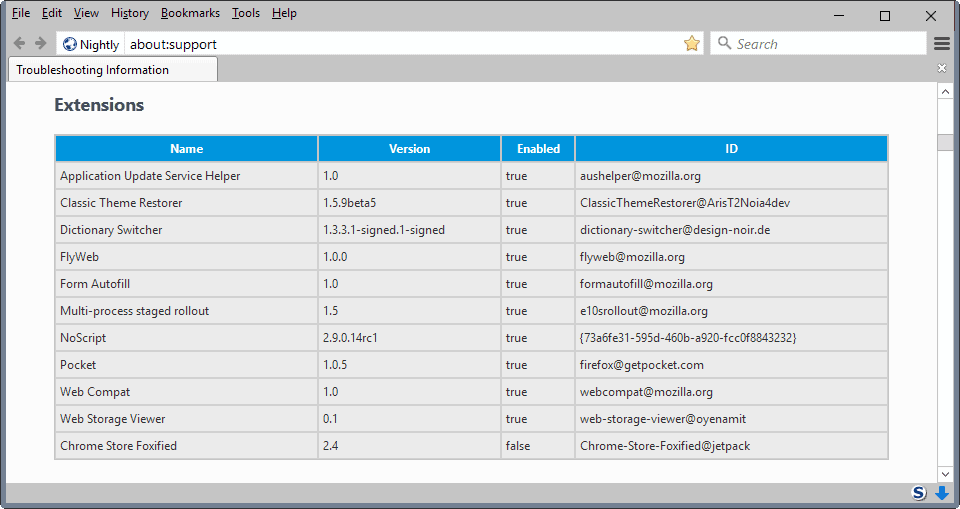Open the Bookmarks menu
The width and height of the screenshot is (960, 509).
190,13
